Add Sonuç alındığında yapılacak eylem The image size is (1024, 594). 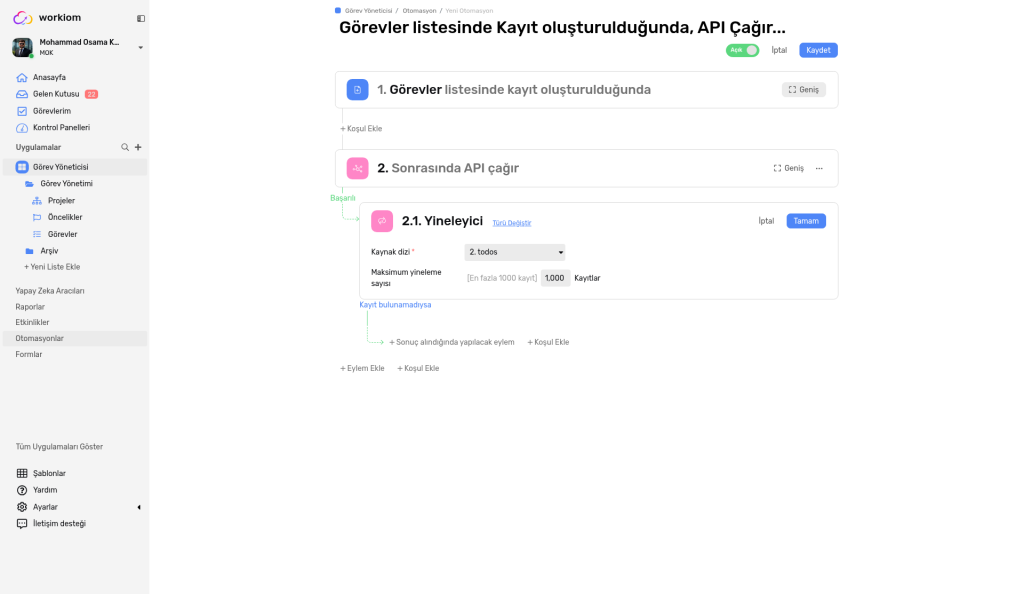click(452, 342)
